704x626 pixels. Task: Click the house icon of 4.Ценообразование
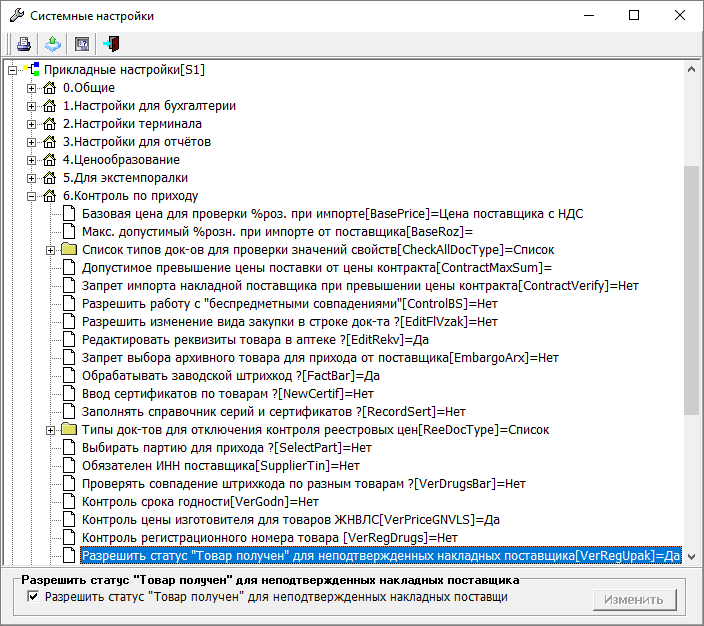(49, 160)
